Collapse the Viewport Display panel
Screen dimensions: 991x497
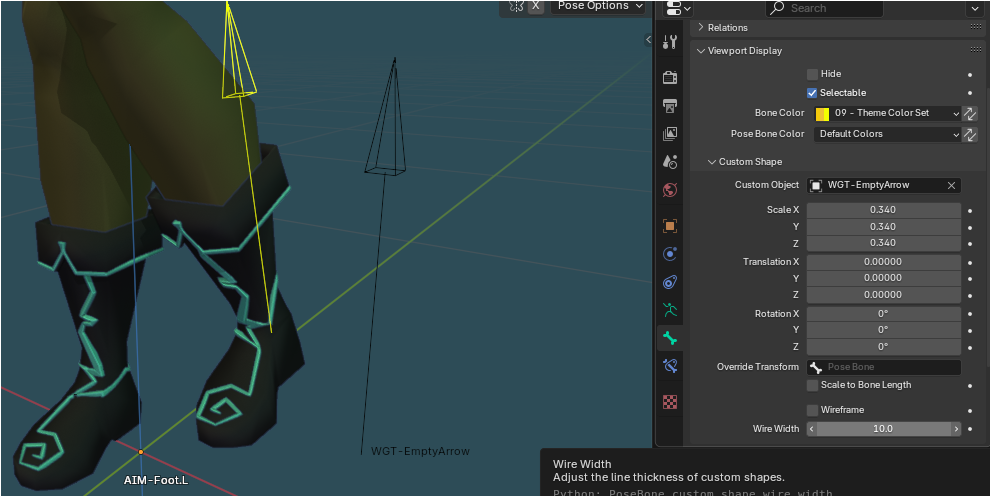[x=701, y=51]
